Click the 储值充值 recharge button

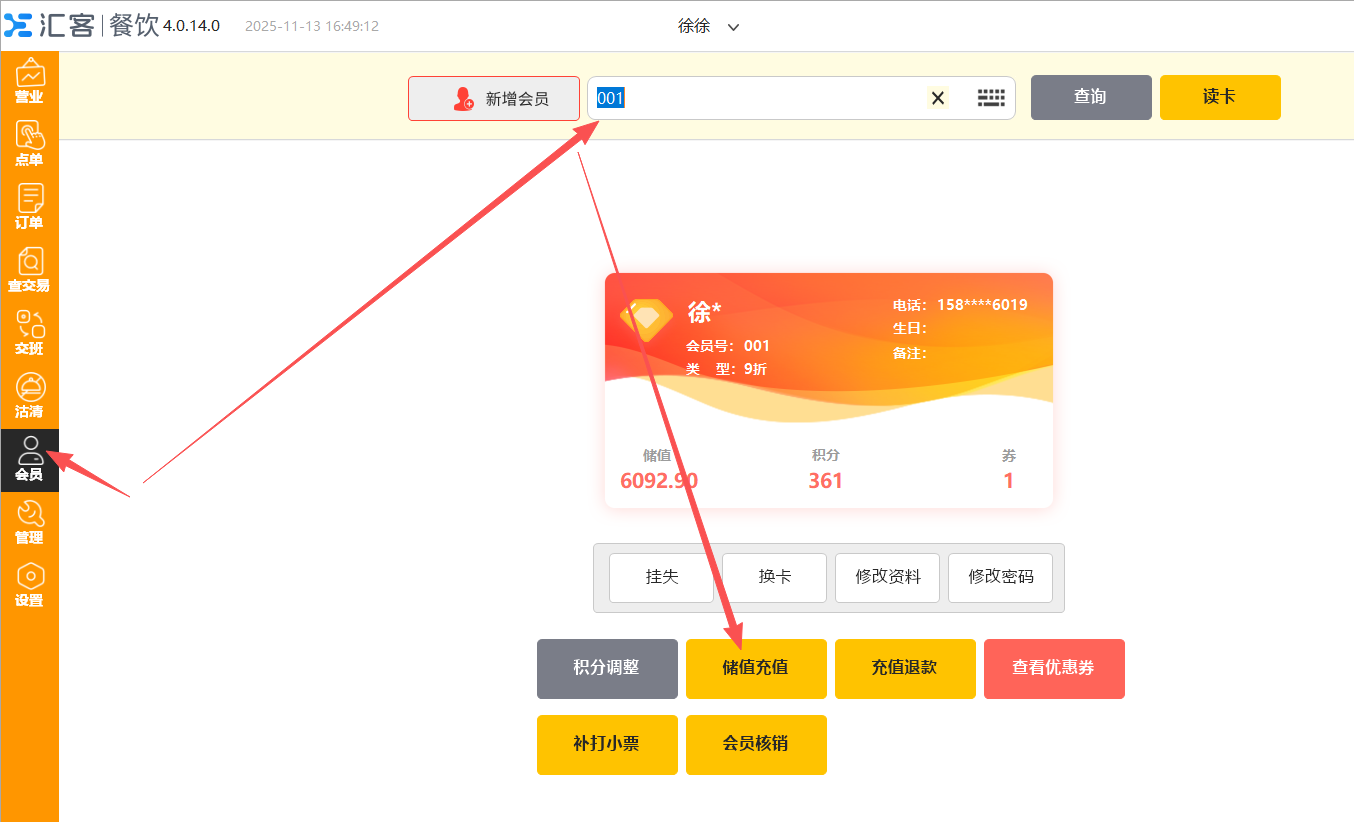(x=755, y=668)
